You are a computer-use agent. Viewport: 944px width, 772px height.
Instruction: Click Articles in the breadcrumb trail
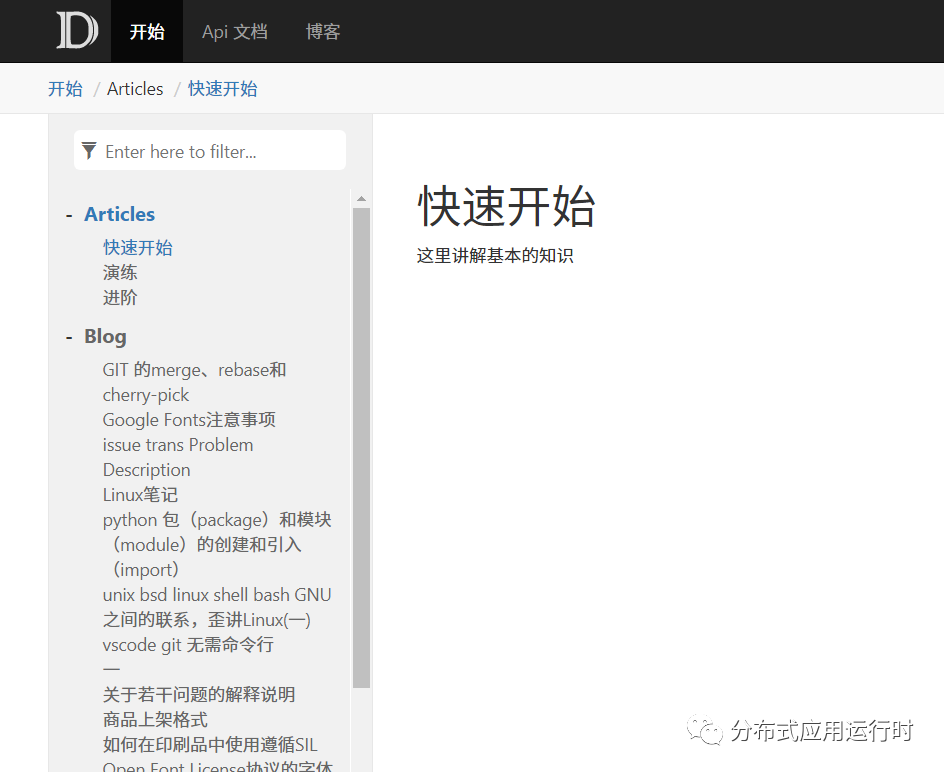click(x=135, y=88)
